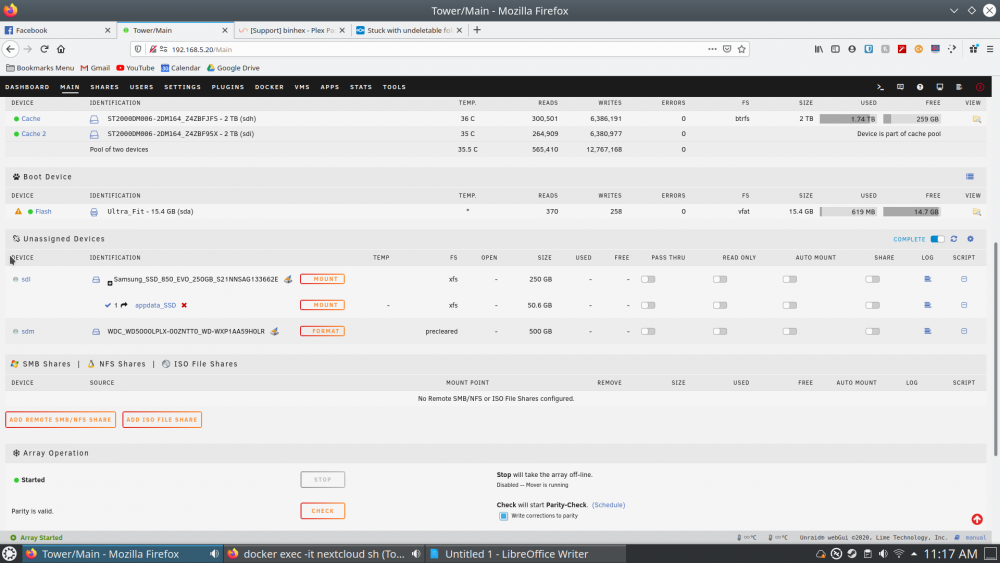The width and height of the screenshot is (1000, 563).
Task: Click the red power icon in header
Action: [980, 87]
